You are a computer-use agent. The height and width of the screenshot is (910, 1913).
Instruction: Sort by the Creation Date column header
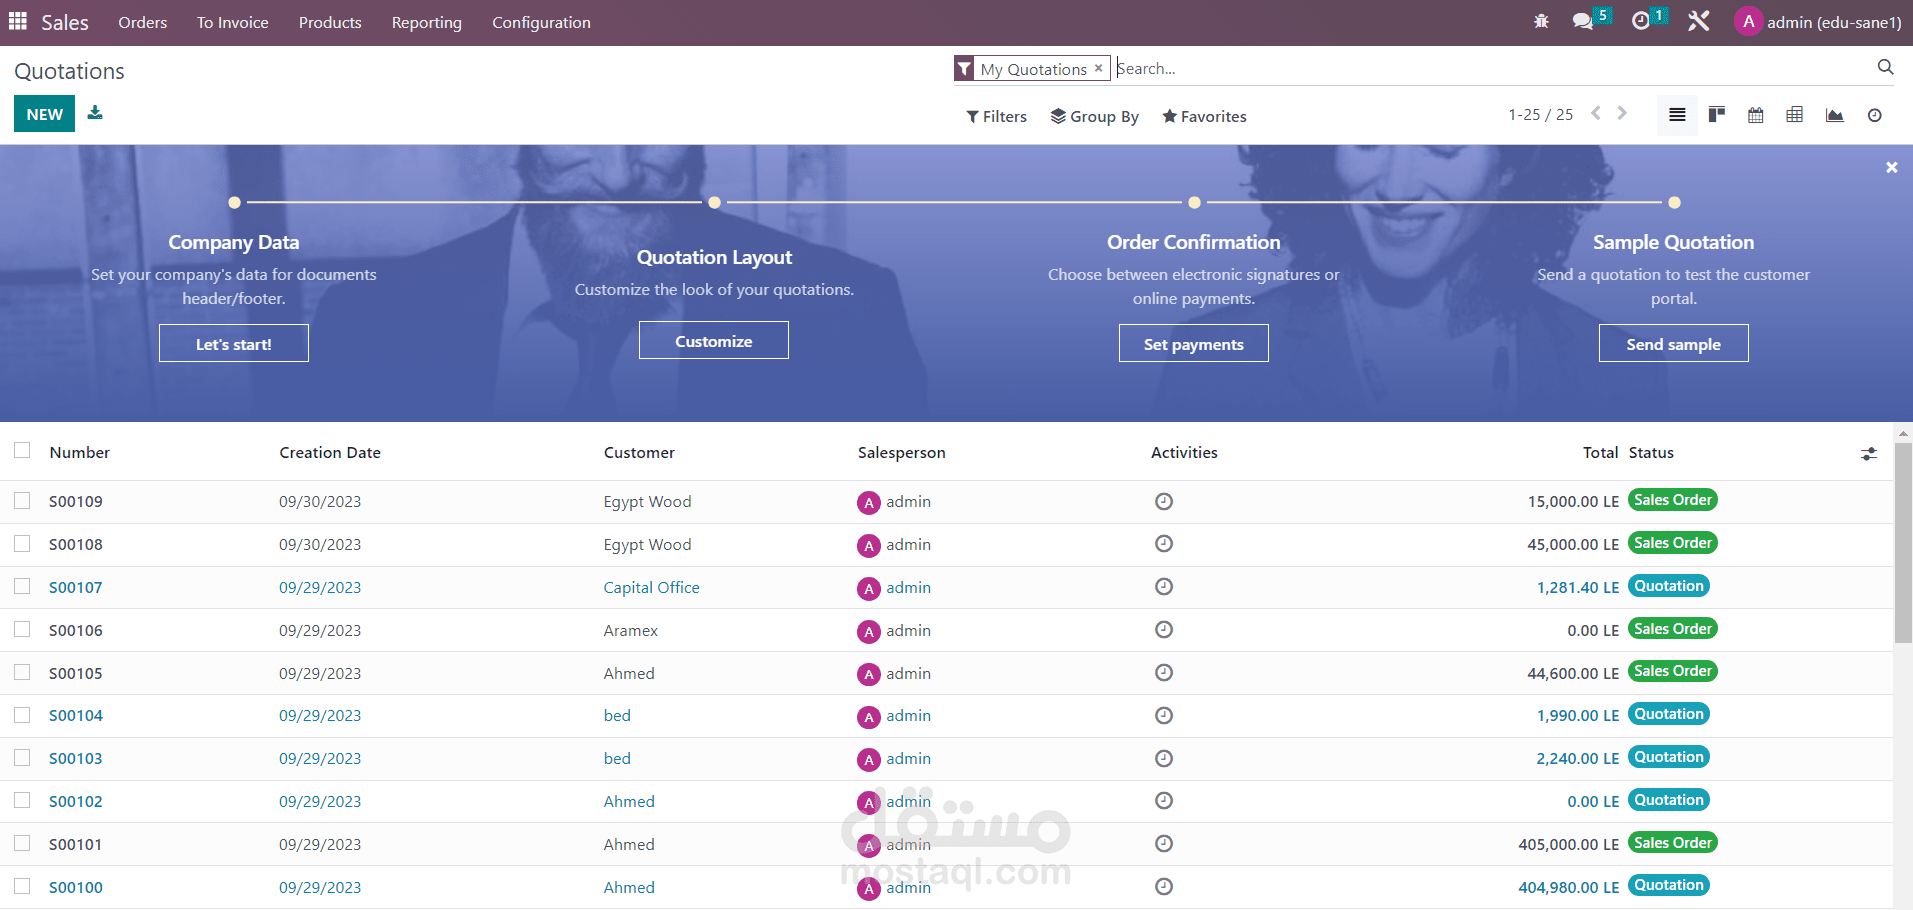click(x=330, y=452)
